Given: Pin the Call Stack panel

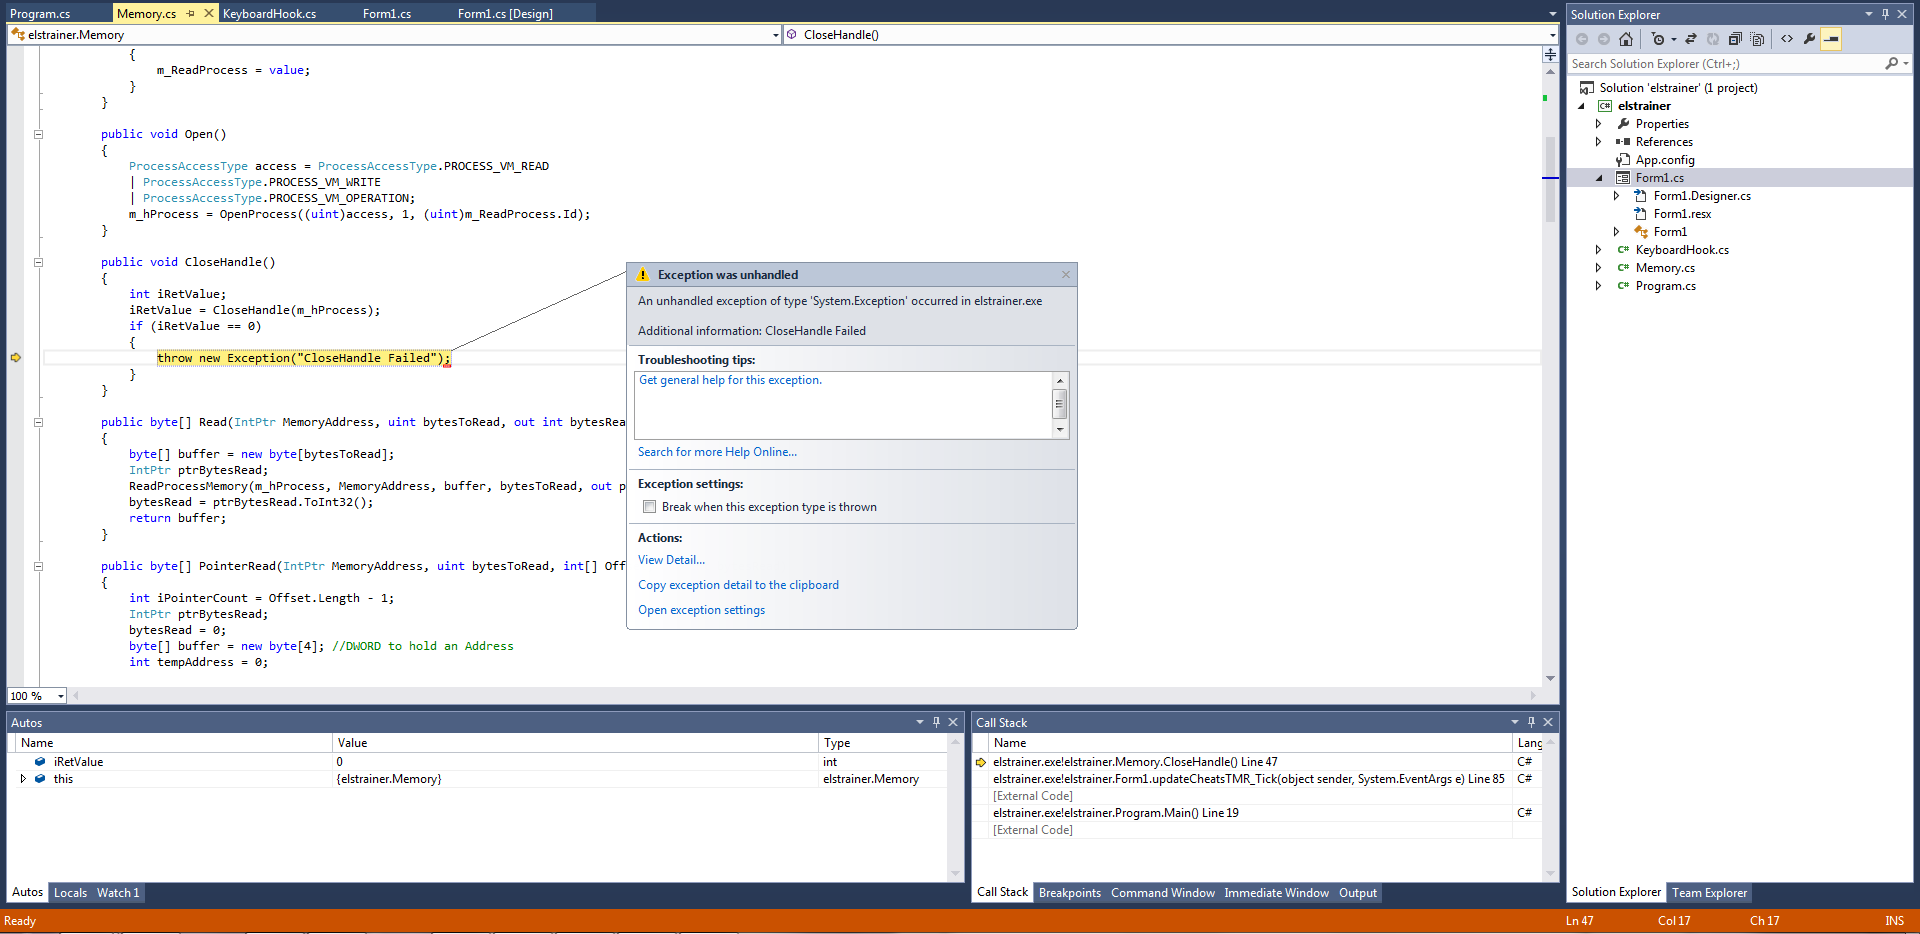Looking at the screenshot, I should (x=1531, y=722).
